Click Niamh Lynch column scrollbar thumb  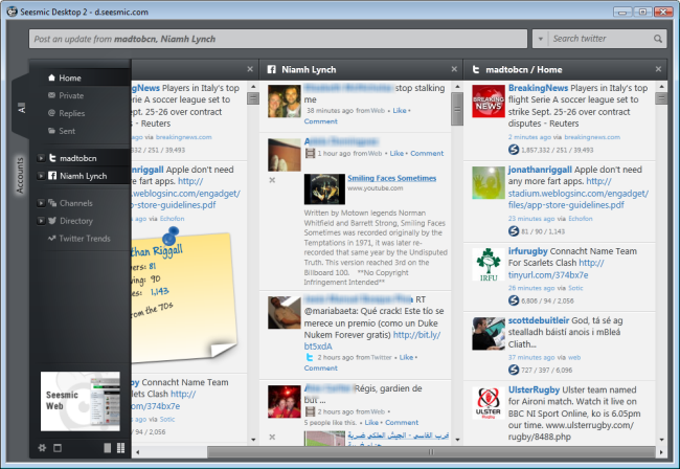[457, 109]
